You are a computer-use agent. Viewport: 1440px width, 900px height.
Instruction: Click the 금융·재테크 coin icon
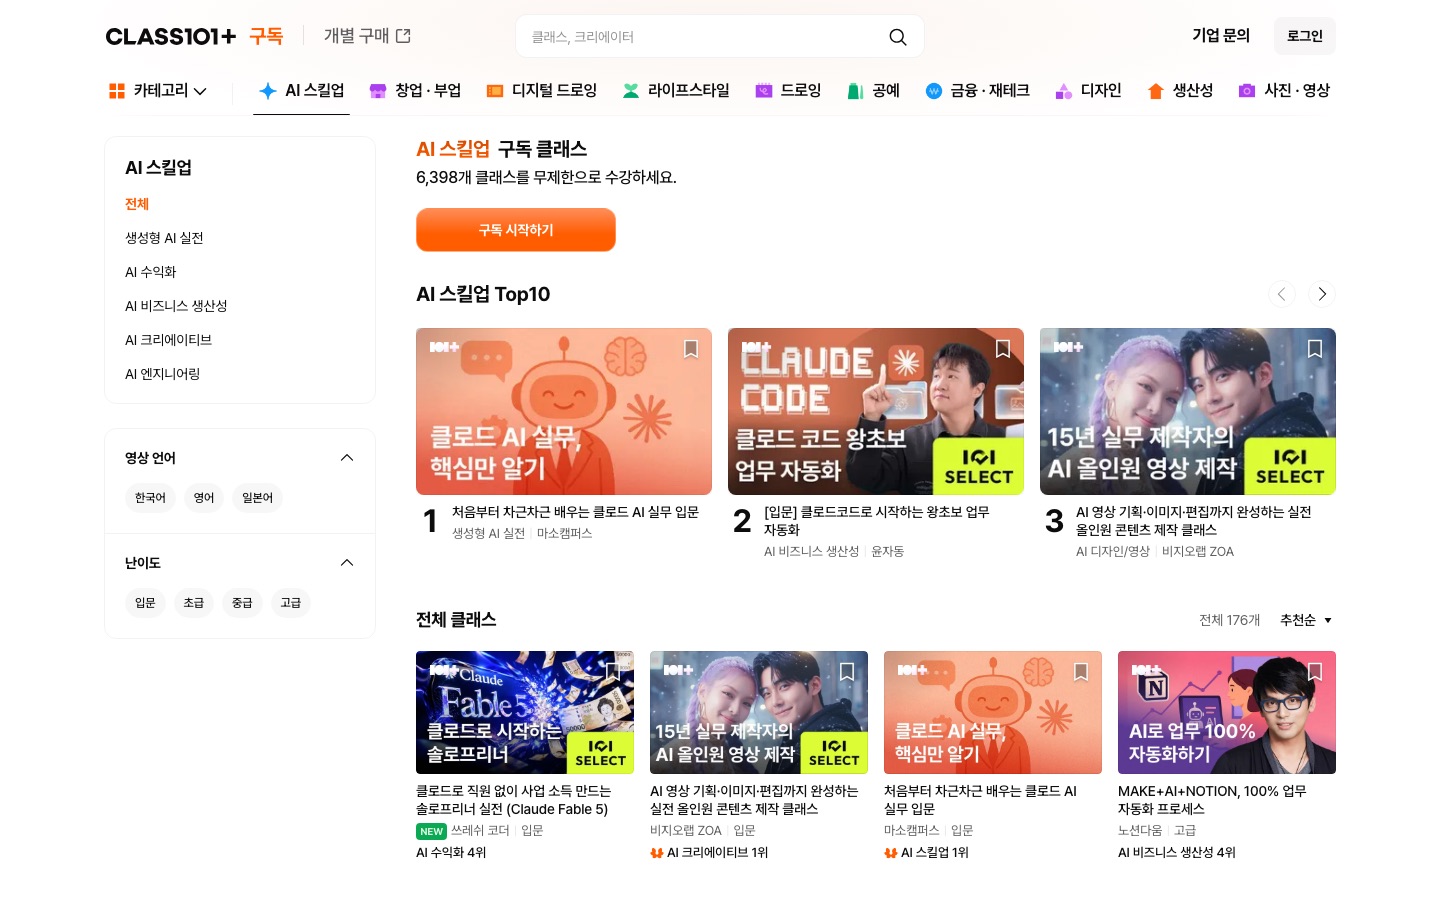[933, 91]
